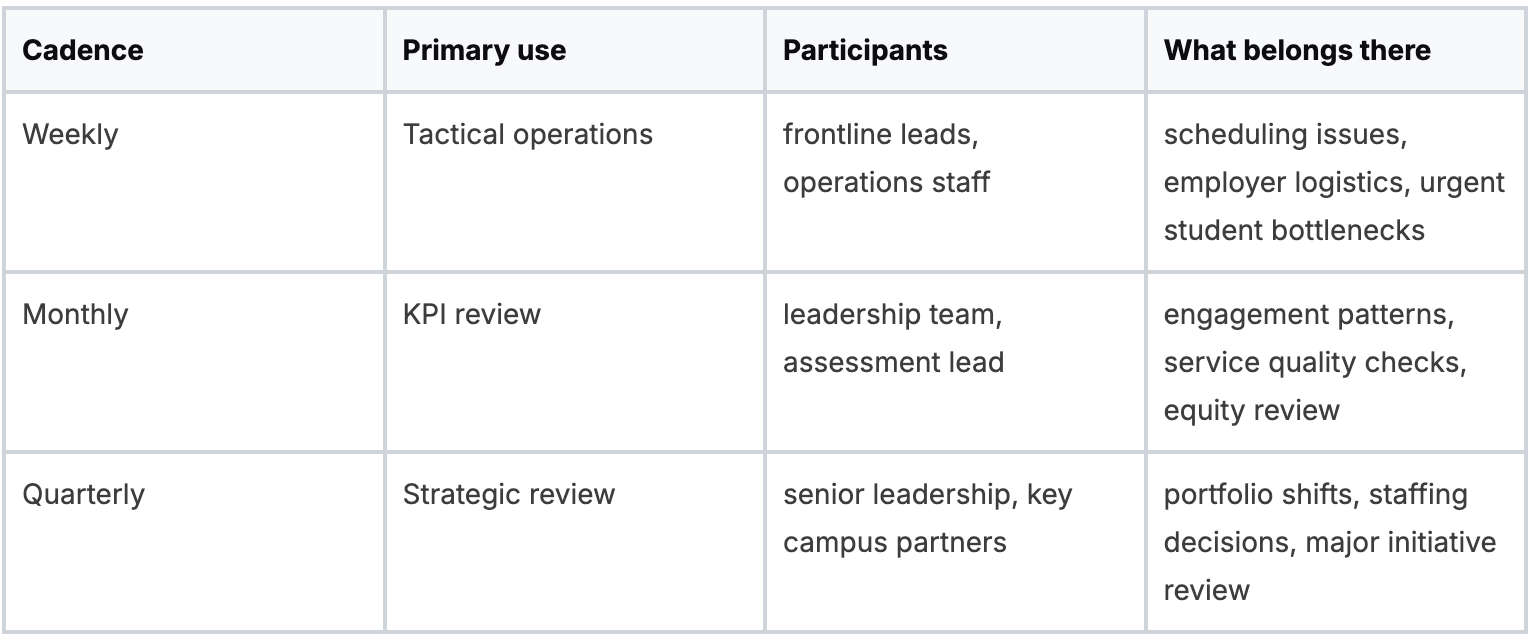
Task: Click the Primary use column header
Action: pyautogui.click(x=484, y=50)
